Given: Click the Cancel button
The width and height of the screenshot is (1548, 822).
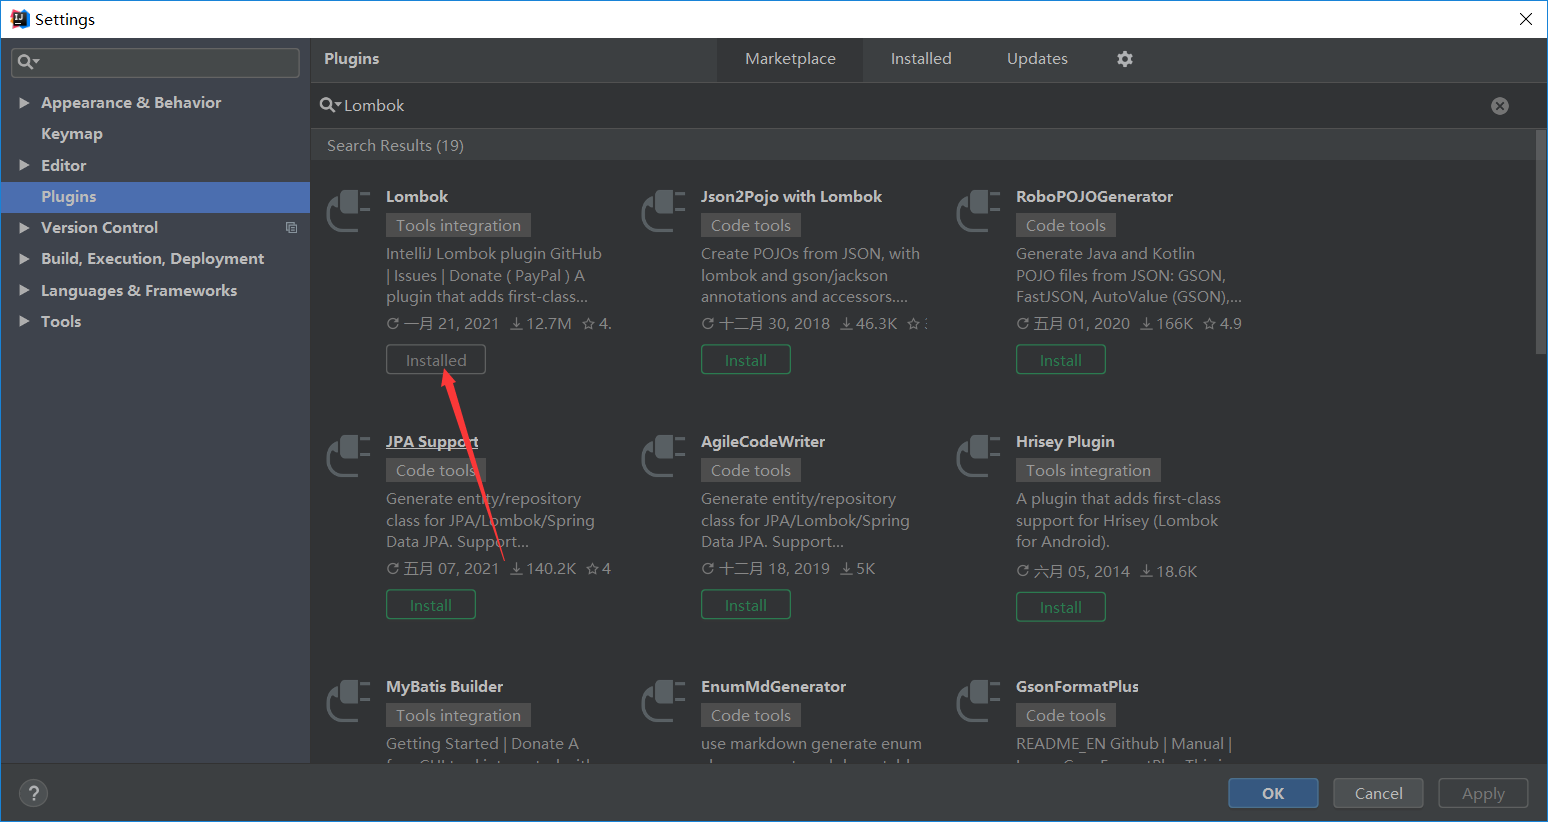Looking at the screenshot, I should (1379, 793).
